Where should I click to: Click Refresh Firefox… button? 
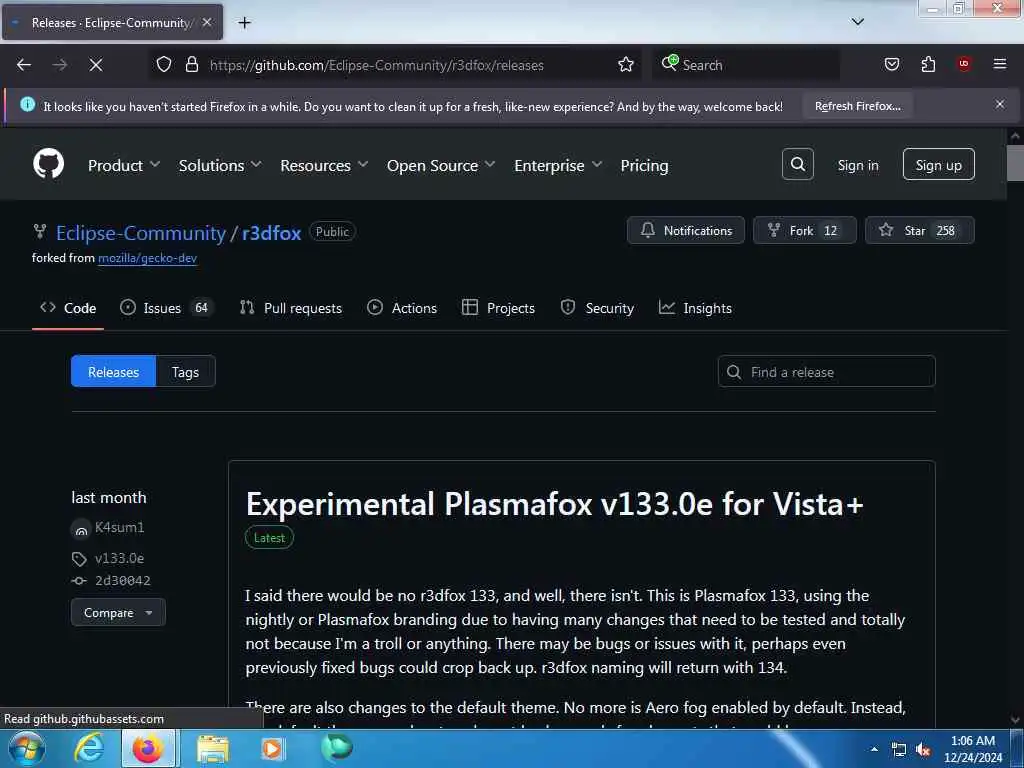pos(857,106)
